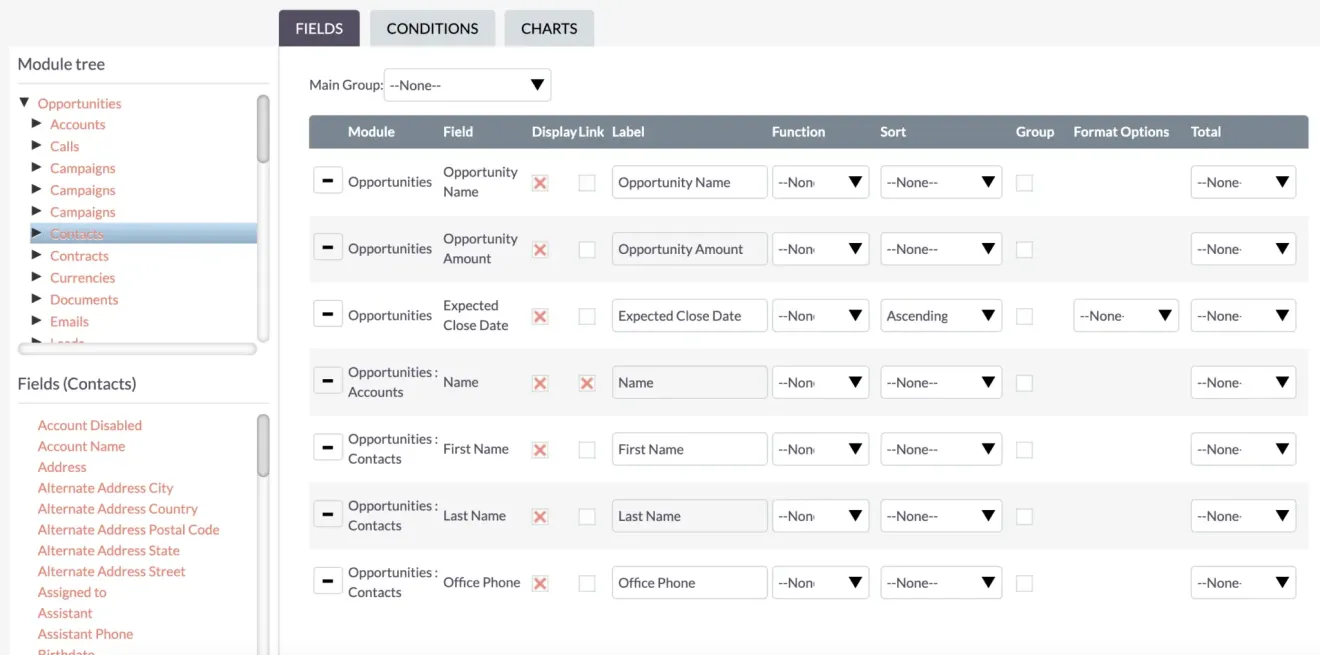Remove the Last Name field row
This screenshot has width=1320, height=655.
click(328, 515)
